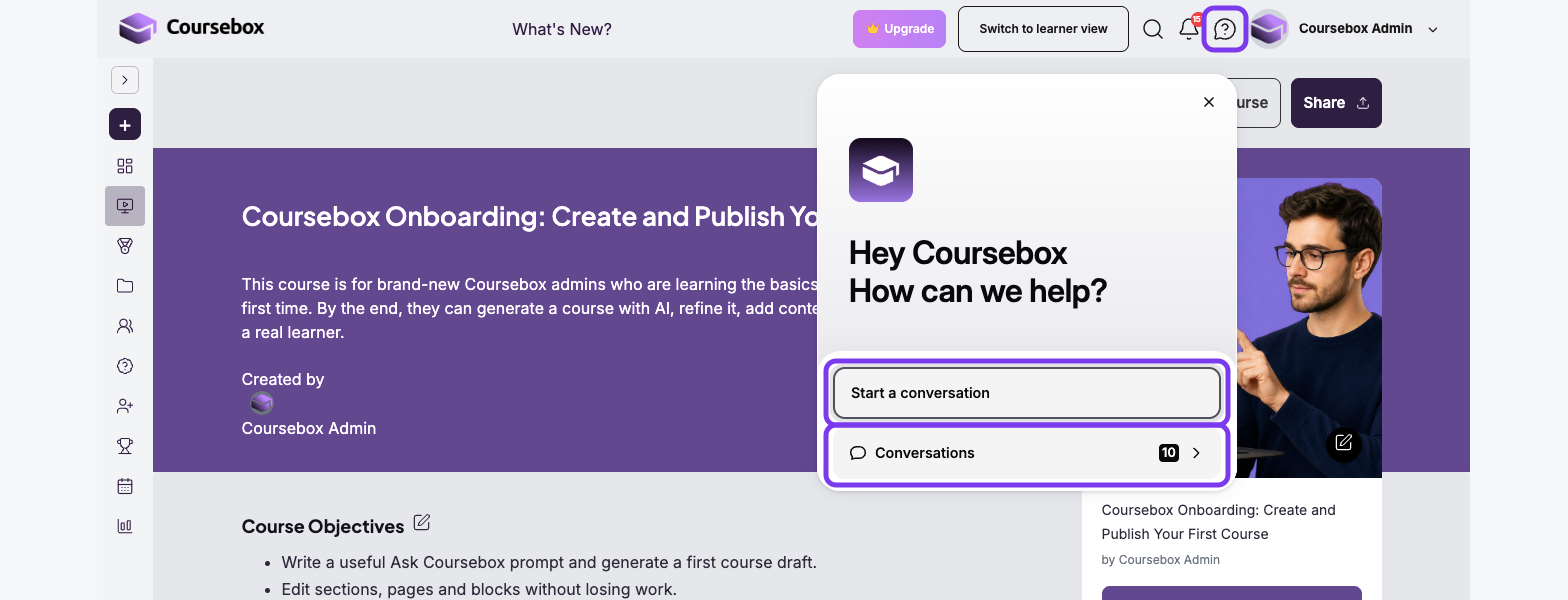Open the award badge icon in sidebar
This screenshot has width=1568, height=600.
click(125, 246)
